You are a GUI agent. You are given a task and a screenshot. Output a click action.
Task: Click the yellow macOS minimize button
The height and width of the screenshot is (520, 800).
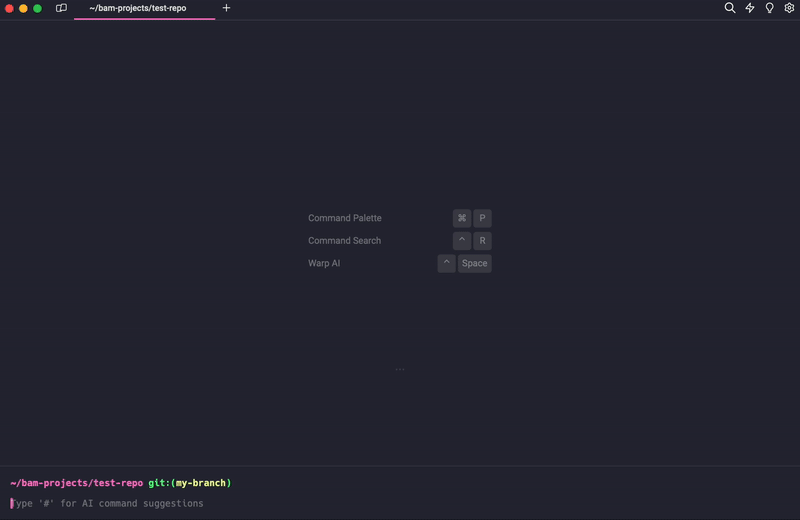23,8
